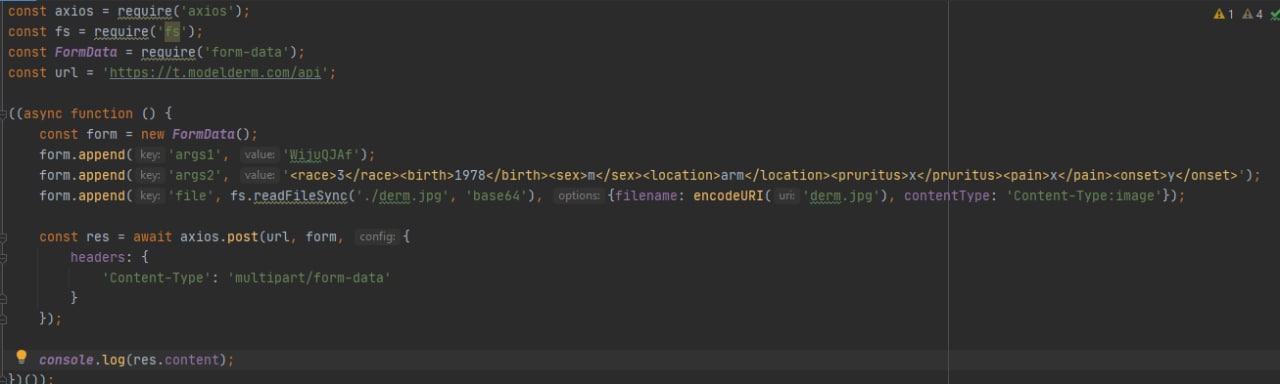
Task: Open the lightbulb quick-fix beside console.log
Action: [x=21, y=358]
